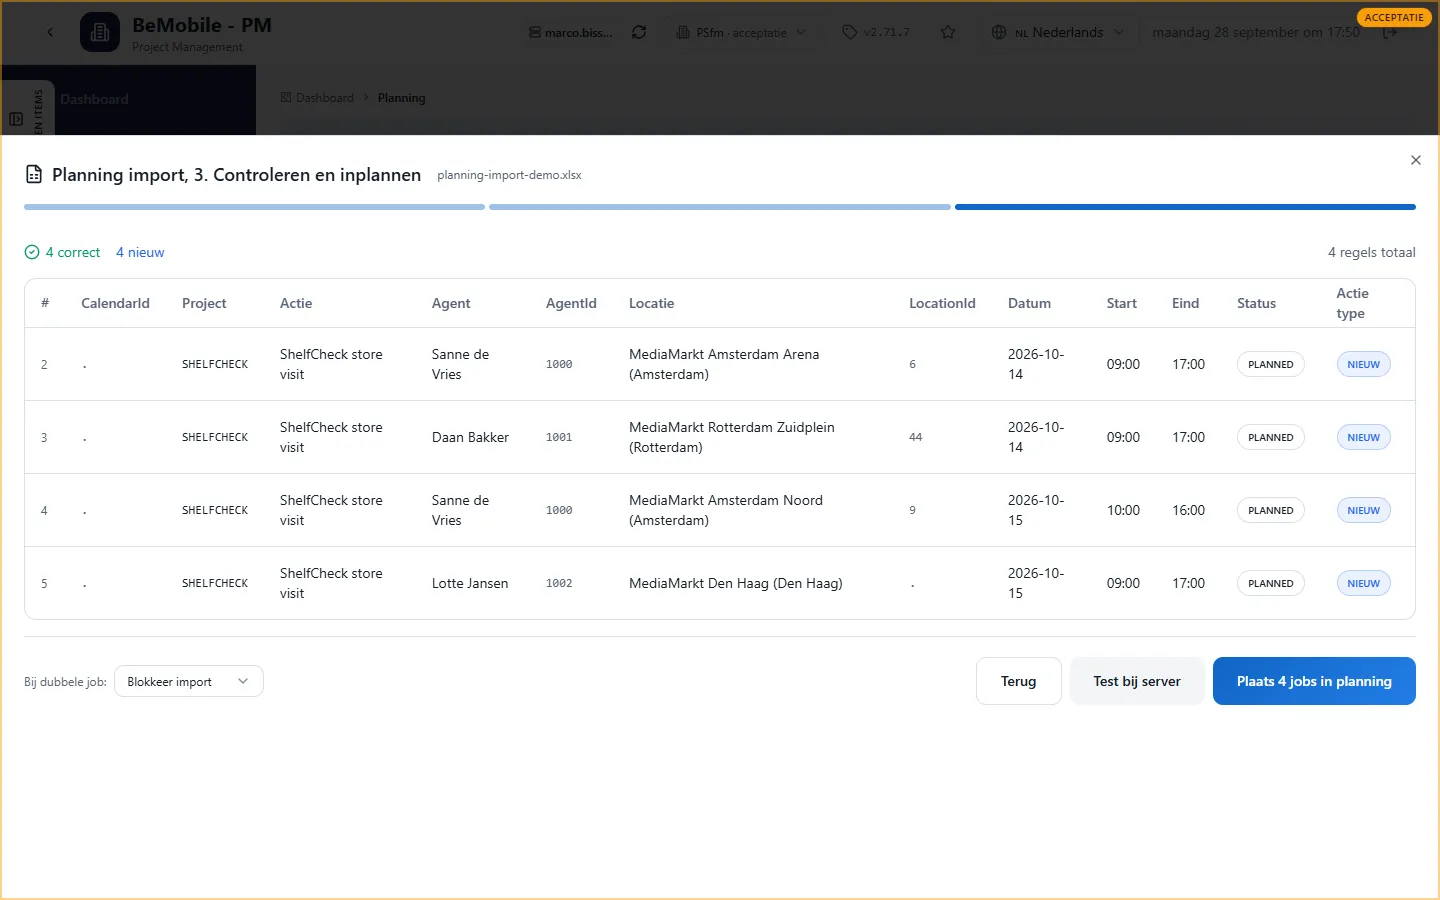Click the PLANNED badge in Daan Bakker's row

tap(1271, 437)
